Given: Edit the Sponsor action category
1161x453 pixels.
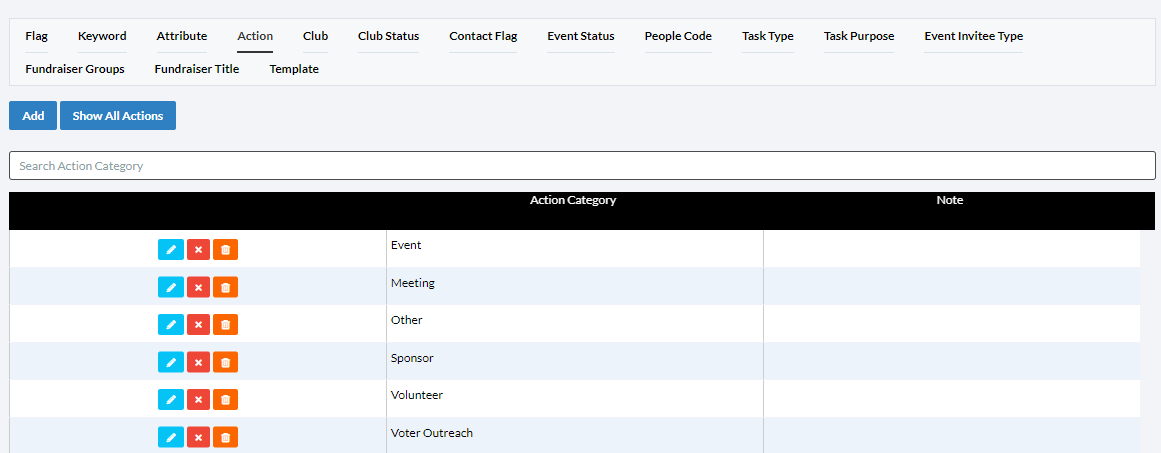Looking at the screenshot, I should [x=170, y=362].
